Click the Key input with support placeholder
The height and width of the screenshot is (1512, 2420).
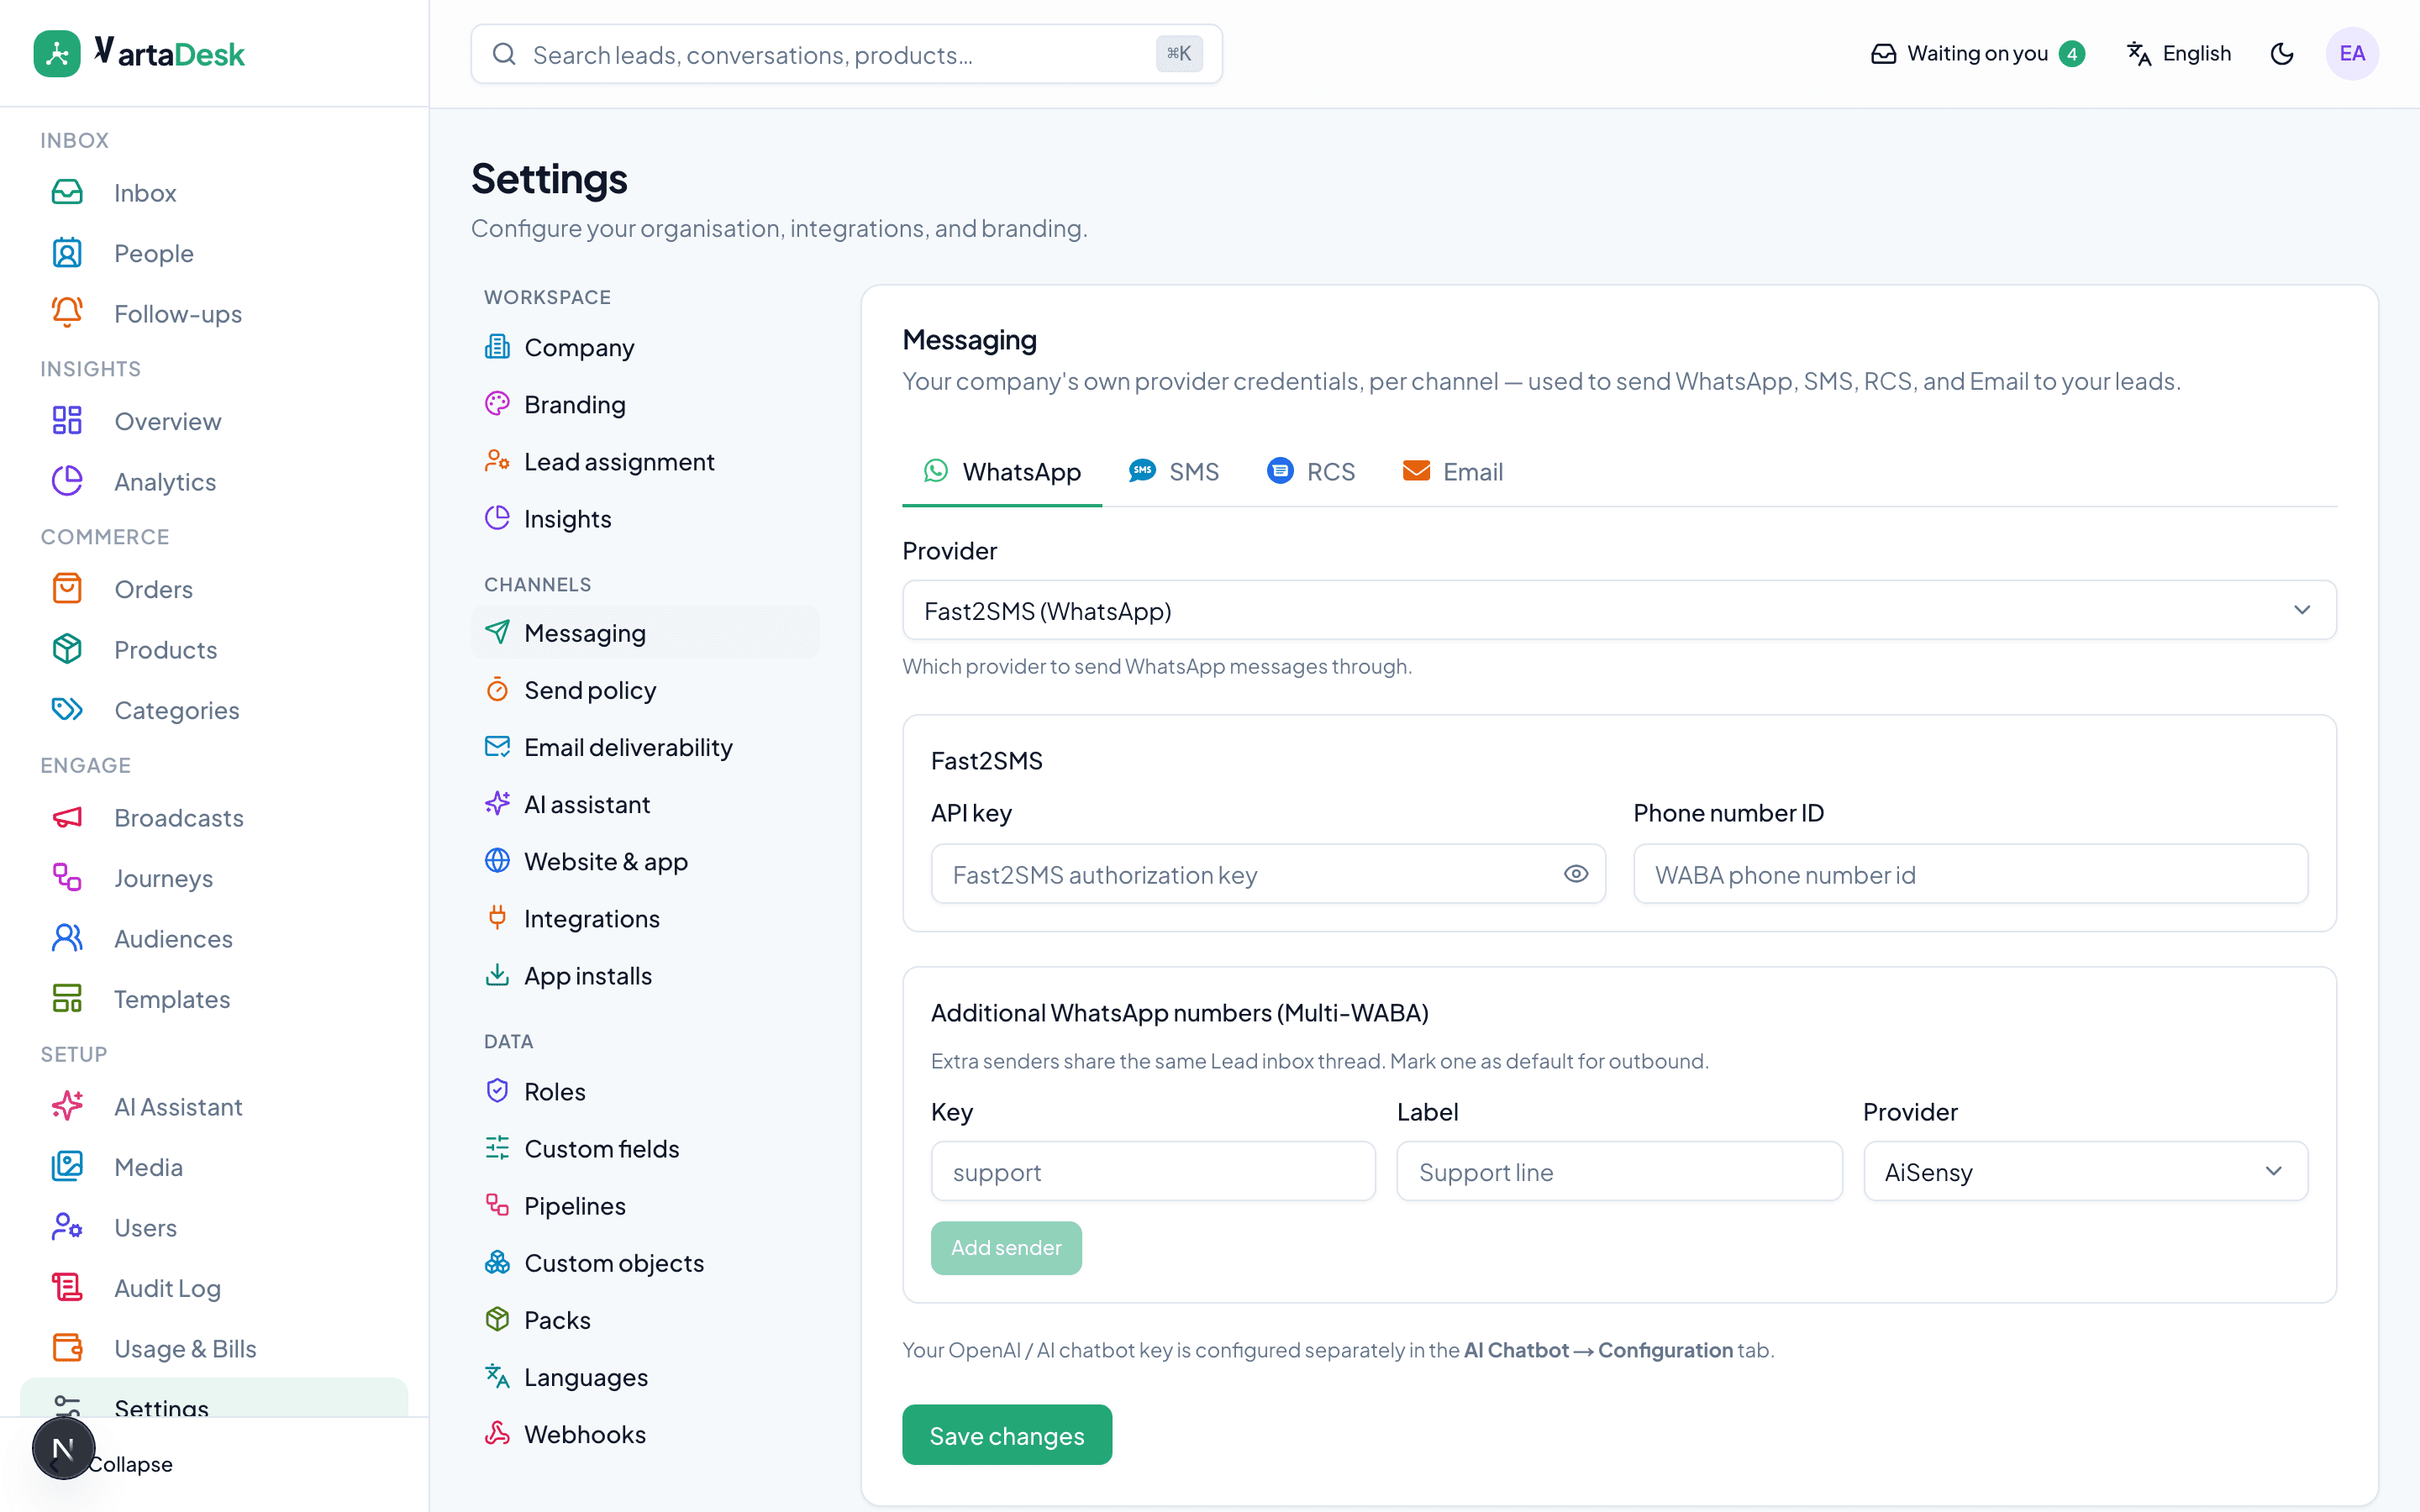(1153, 1171)
